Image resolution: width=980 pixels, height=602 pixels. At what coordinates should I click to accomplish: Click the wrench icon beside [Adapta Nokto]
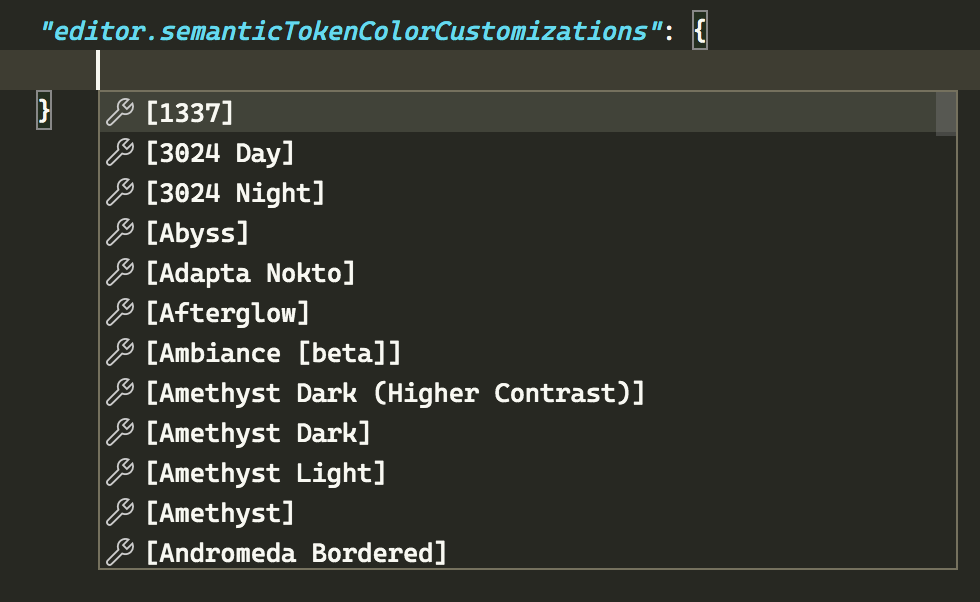pyautogui.click(x=119, y=273)
